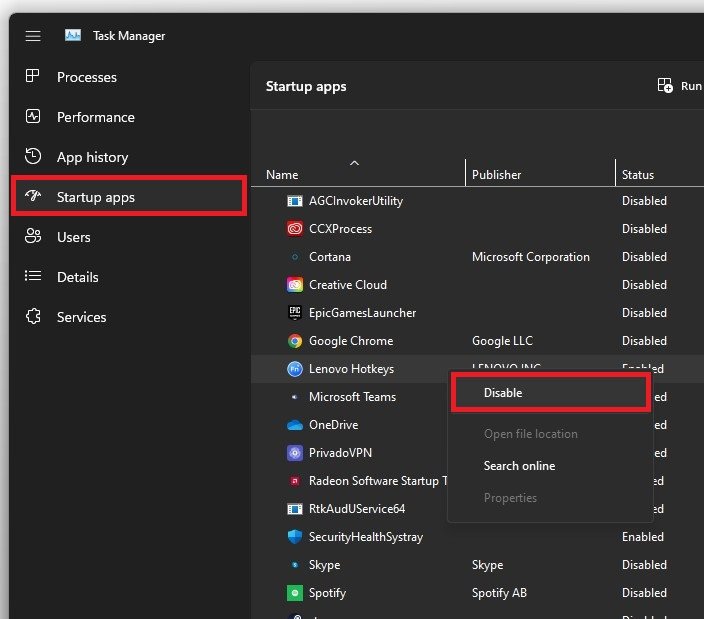Click the OneDrive cloud icon
This screenshot has width=704, height=619.
(x=295, y=425)
